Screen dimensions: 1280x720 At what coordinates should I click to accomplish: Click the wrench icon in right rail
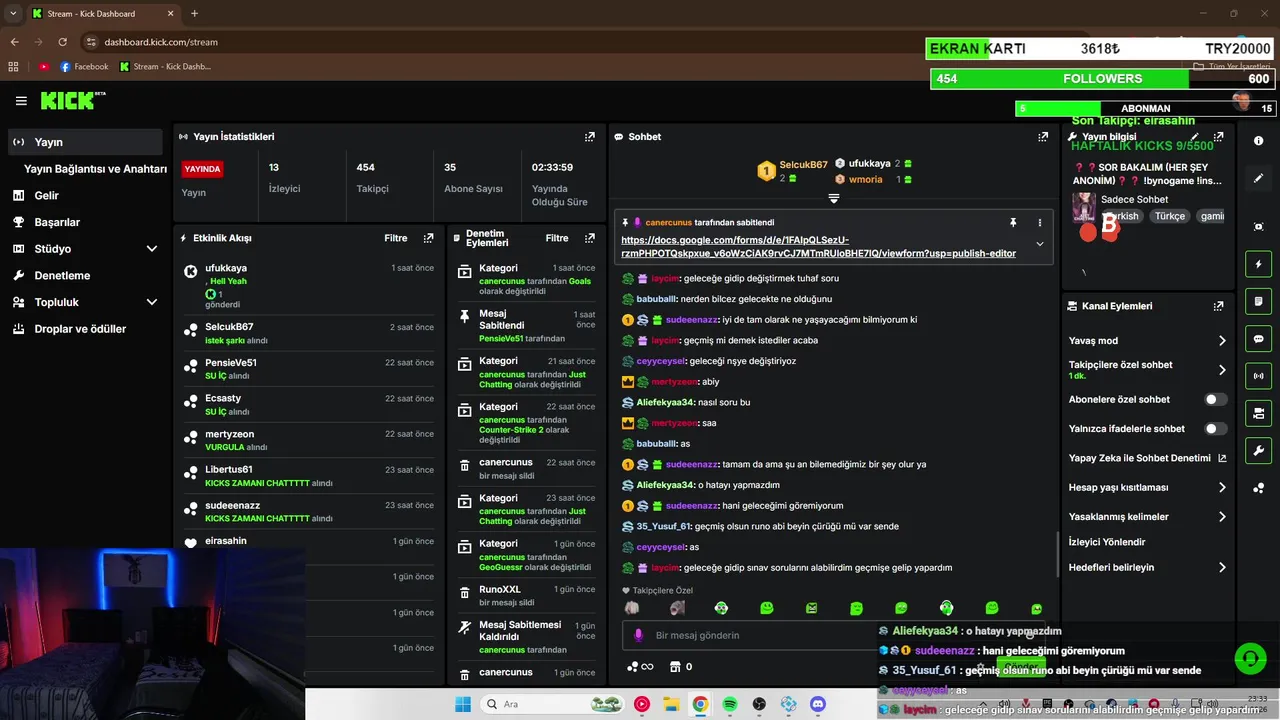1258,450
